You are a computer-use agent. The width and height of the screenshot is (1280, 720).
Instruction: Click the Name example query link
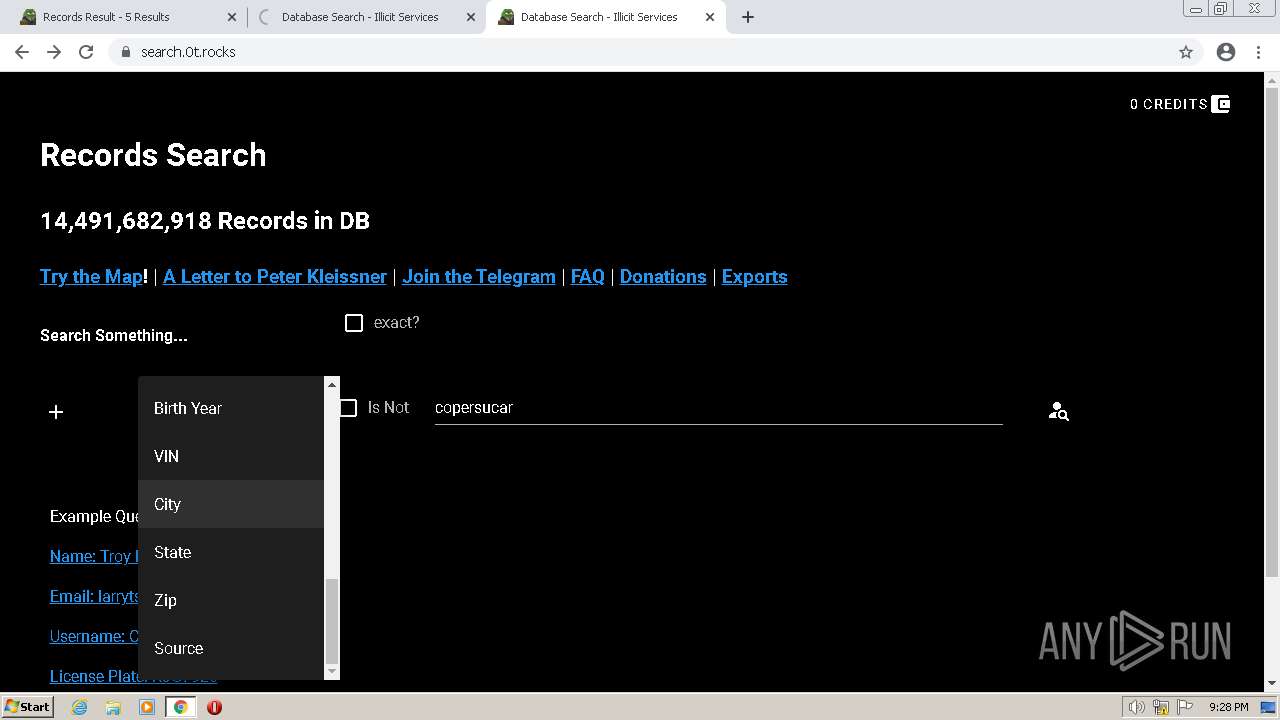(94, 556)
